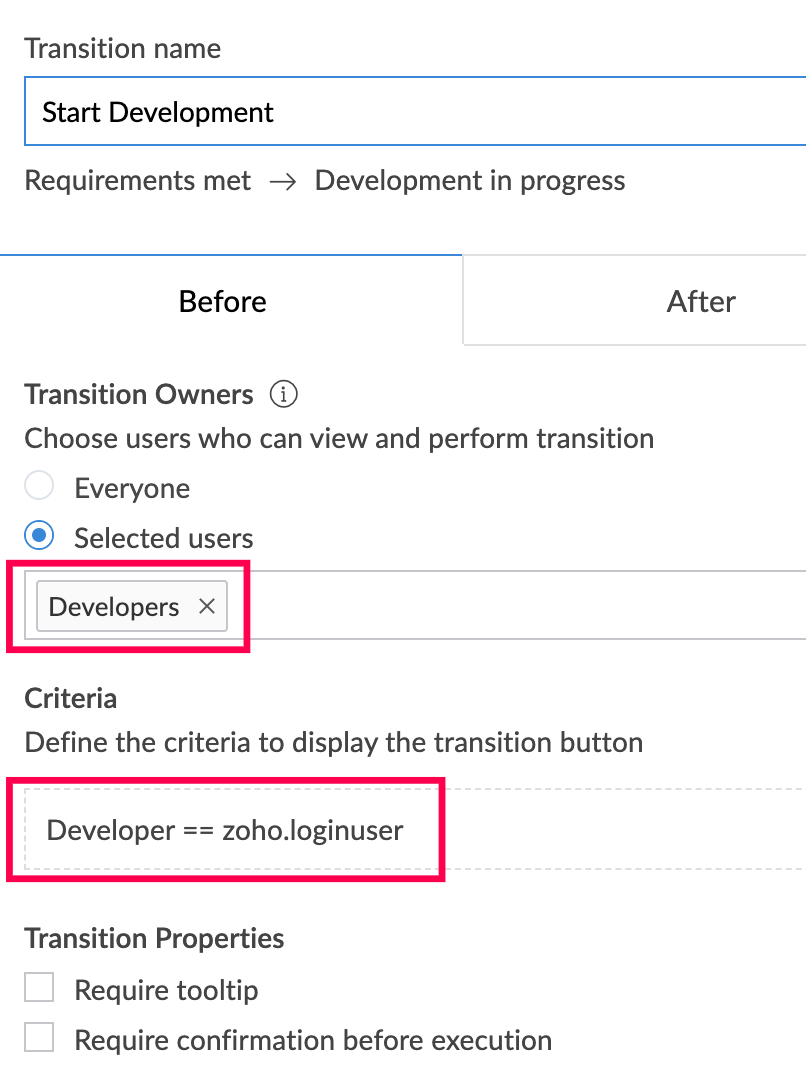Click the info icon beside Transition Owners
Viewport: 806px width, 1084px height.
(x=284, y=395)
